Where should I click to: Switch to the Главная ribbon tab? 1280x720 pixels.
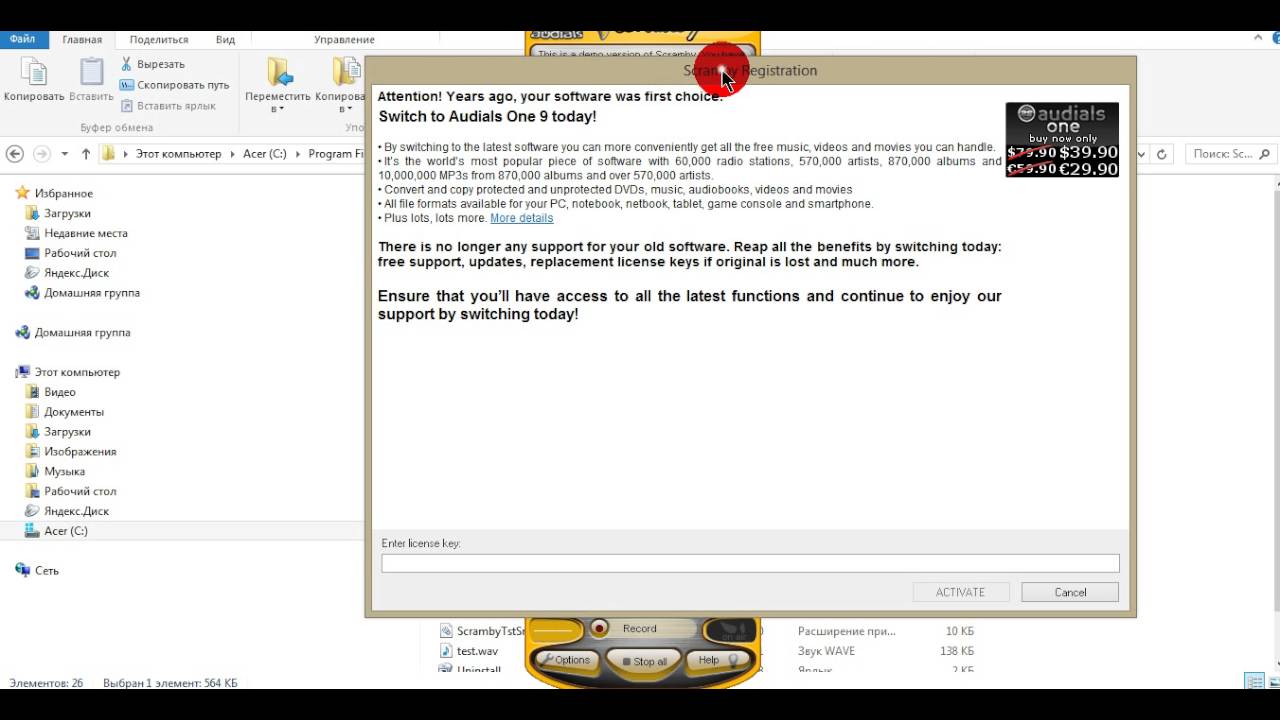pyautogui.click(x=82, y=40)
